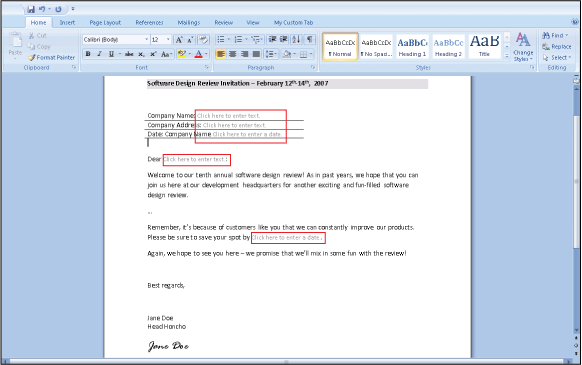Click the Undo arrow icon
This screenshot has width=582, height=365.
pyautogui.click(x=42, y=9)
